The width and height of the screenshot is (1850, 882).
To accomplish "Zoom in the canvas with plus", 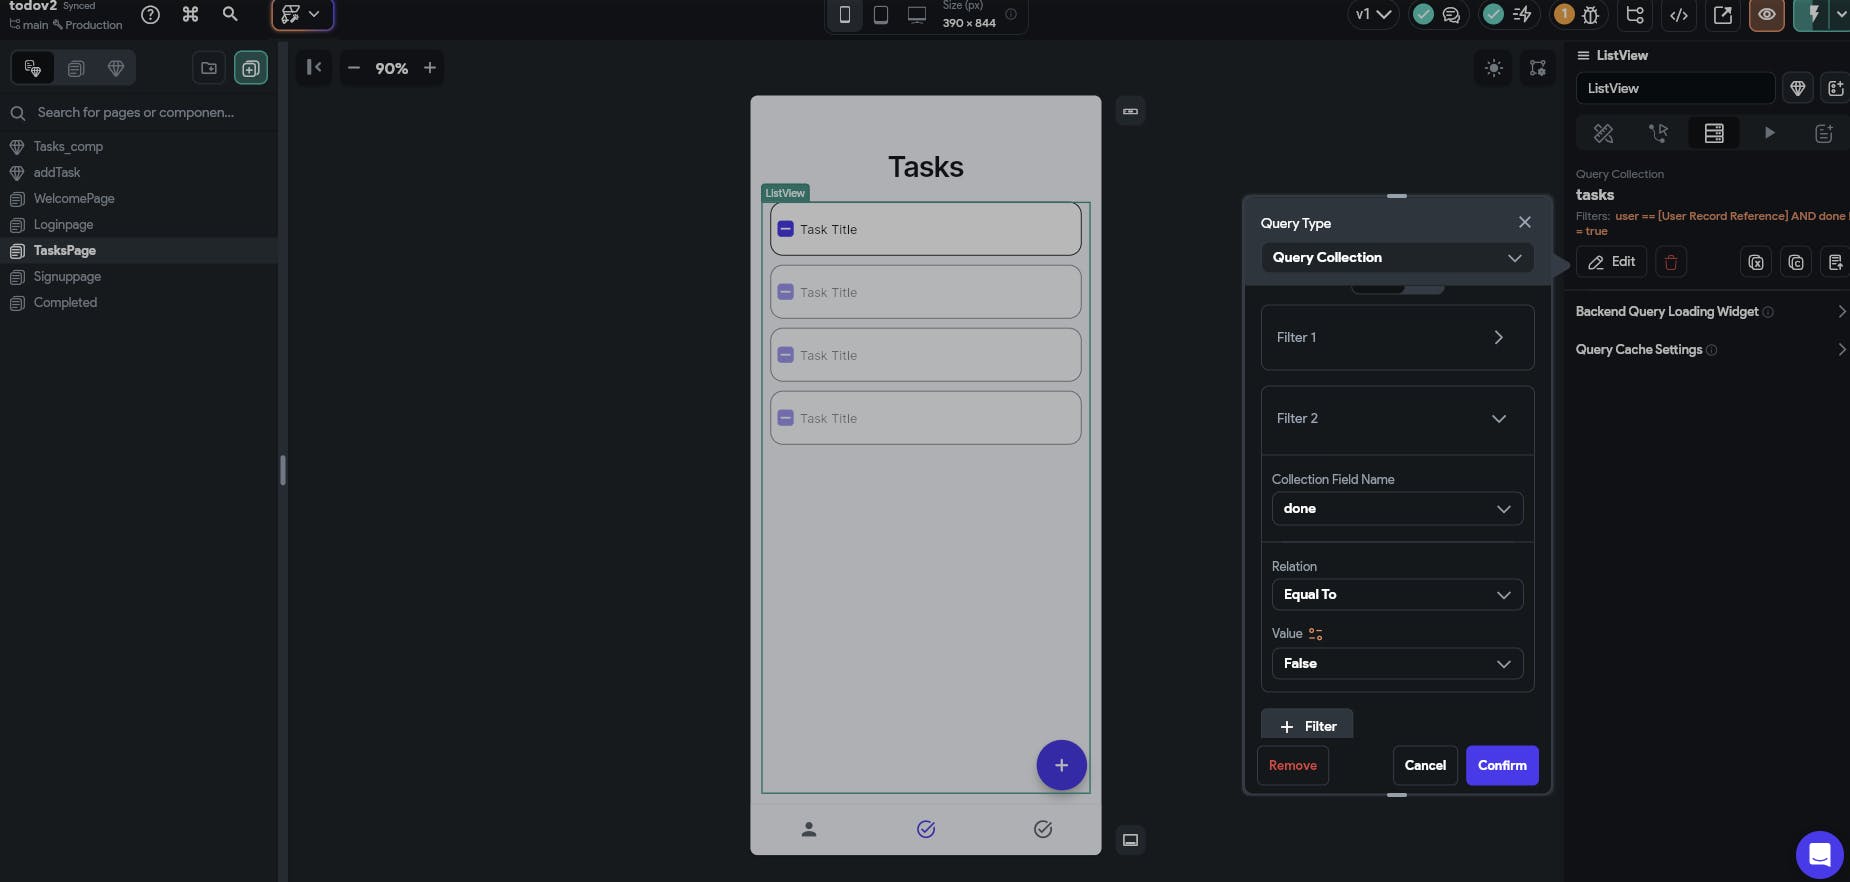I will point(430,68).
